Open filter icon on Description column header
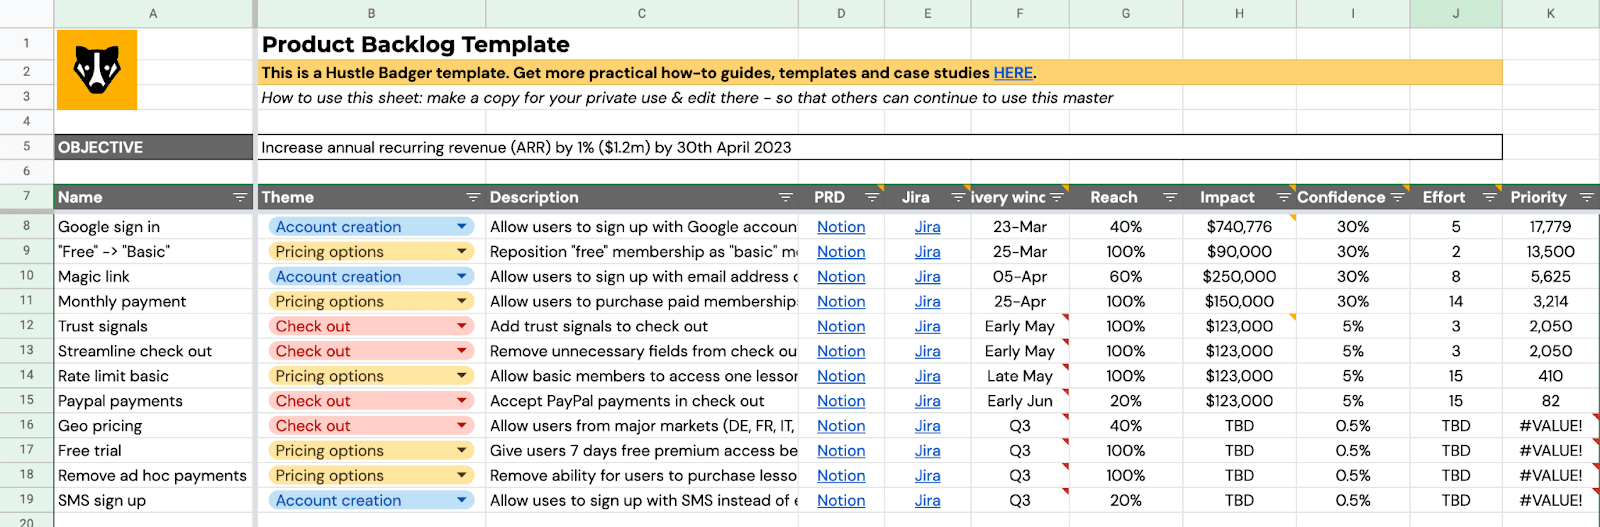Viewport: 1600px width, 527px height. coord(785,198)
